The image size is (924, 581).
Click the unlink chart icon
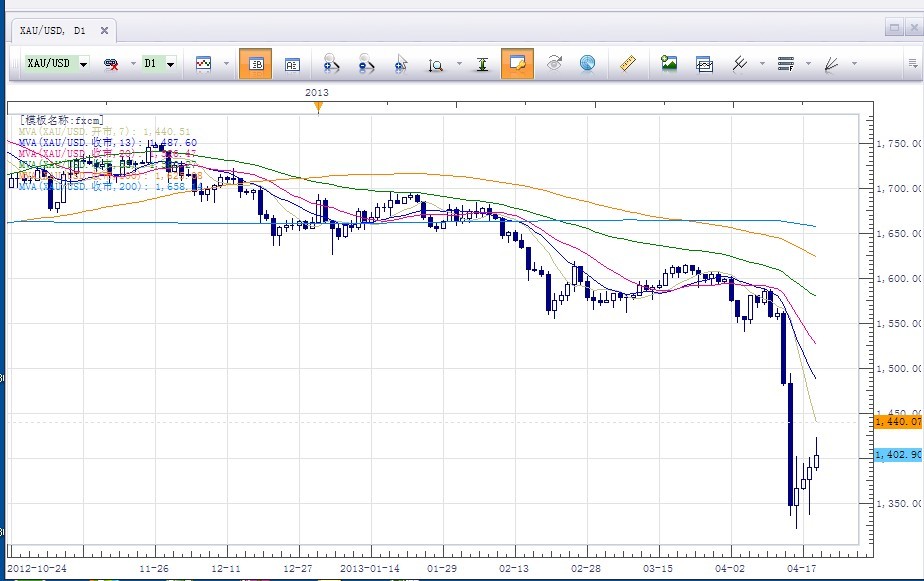(112, 64)
